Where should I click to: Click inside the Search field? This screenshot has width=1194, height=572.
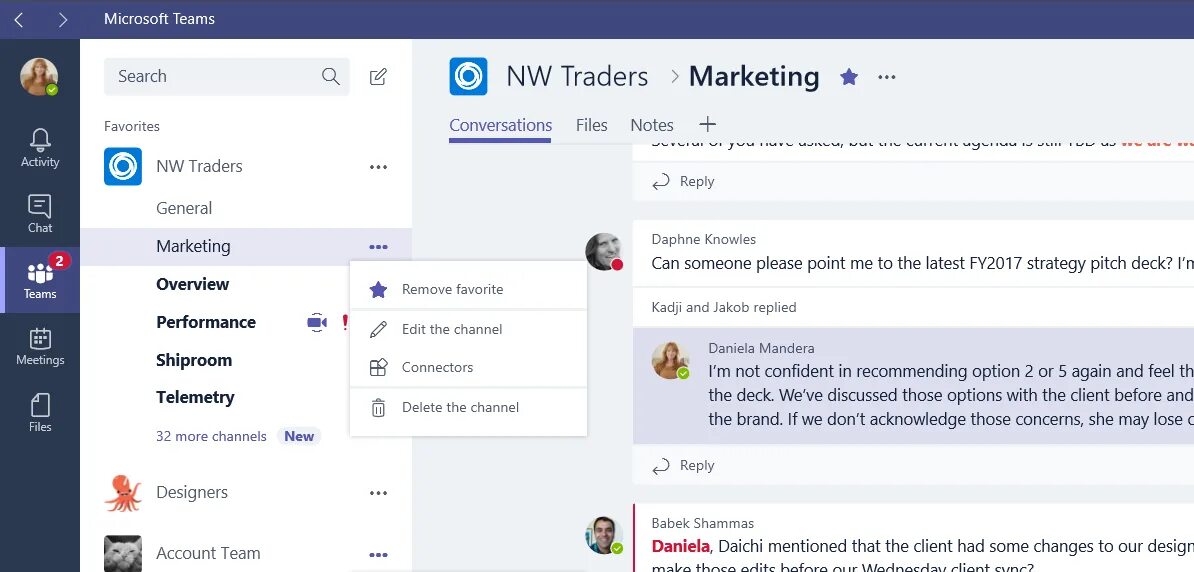tap(227, 76)
